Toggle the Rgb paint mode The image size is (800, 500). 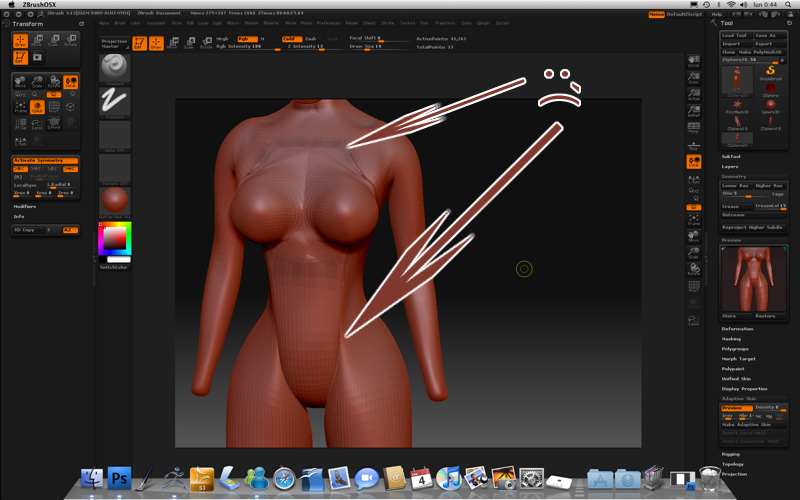[247, 39]
